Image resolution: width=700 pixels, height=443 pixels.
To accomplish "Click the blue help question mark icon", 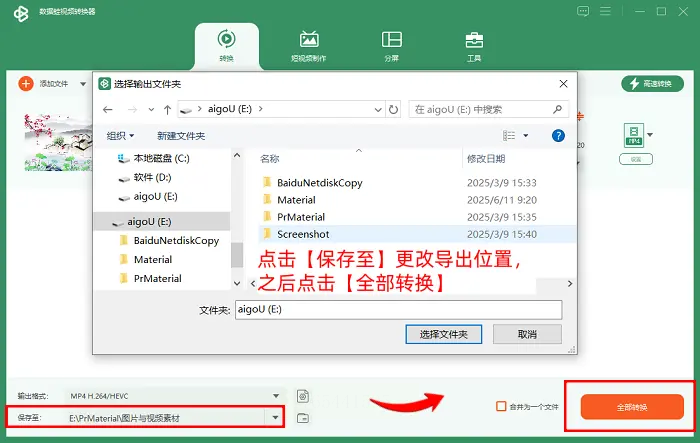I will point(558,135).
